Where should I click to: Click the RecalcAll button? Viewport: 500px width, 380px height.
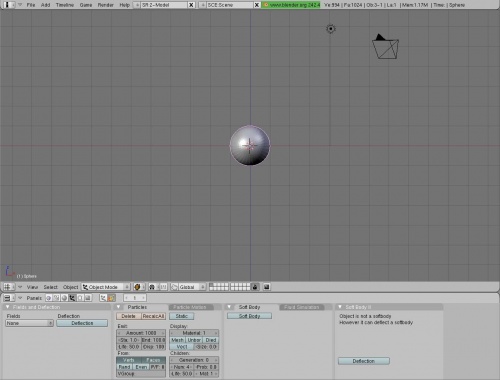point(153,316)
